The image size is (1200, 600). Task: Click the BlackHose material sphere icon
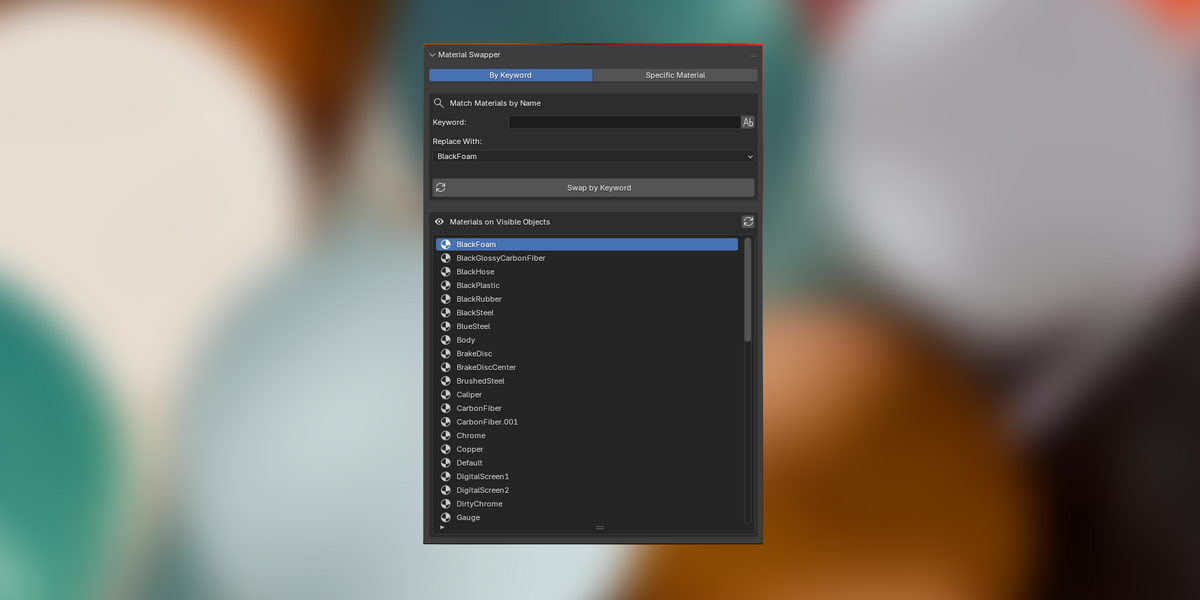pyautogui.click(x=446, y=272)
